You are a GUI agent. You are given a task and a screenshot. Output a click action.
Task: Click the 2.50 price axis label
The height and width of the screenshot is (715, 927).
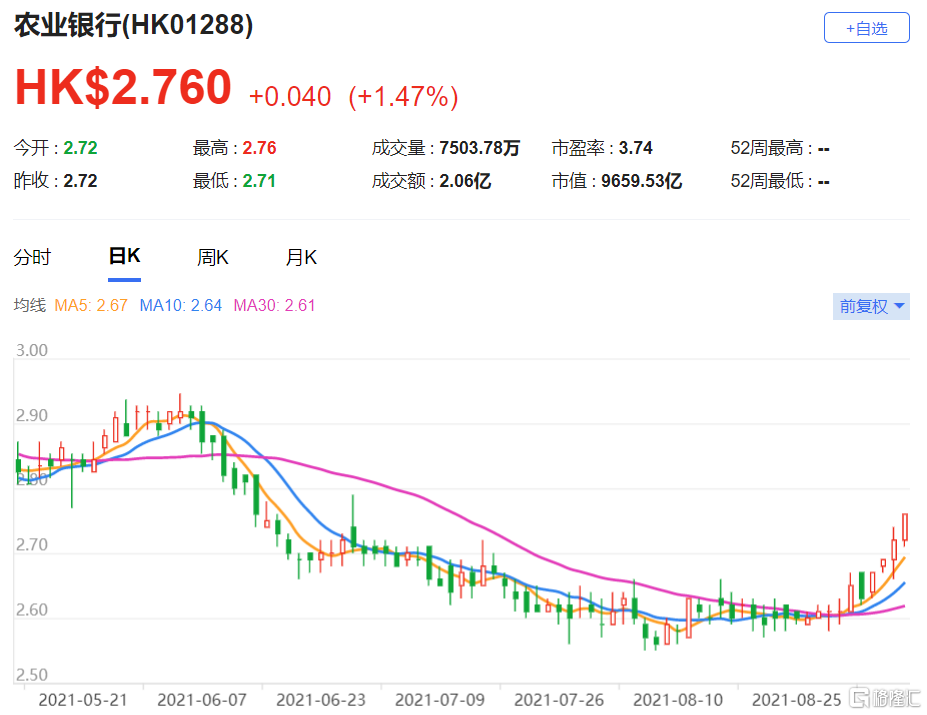point(32,675)
